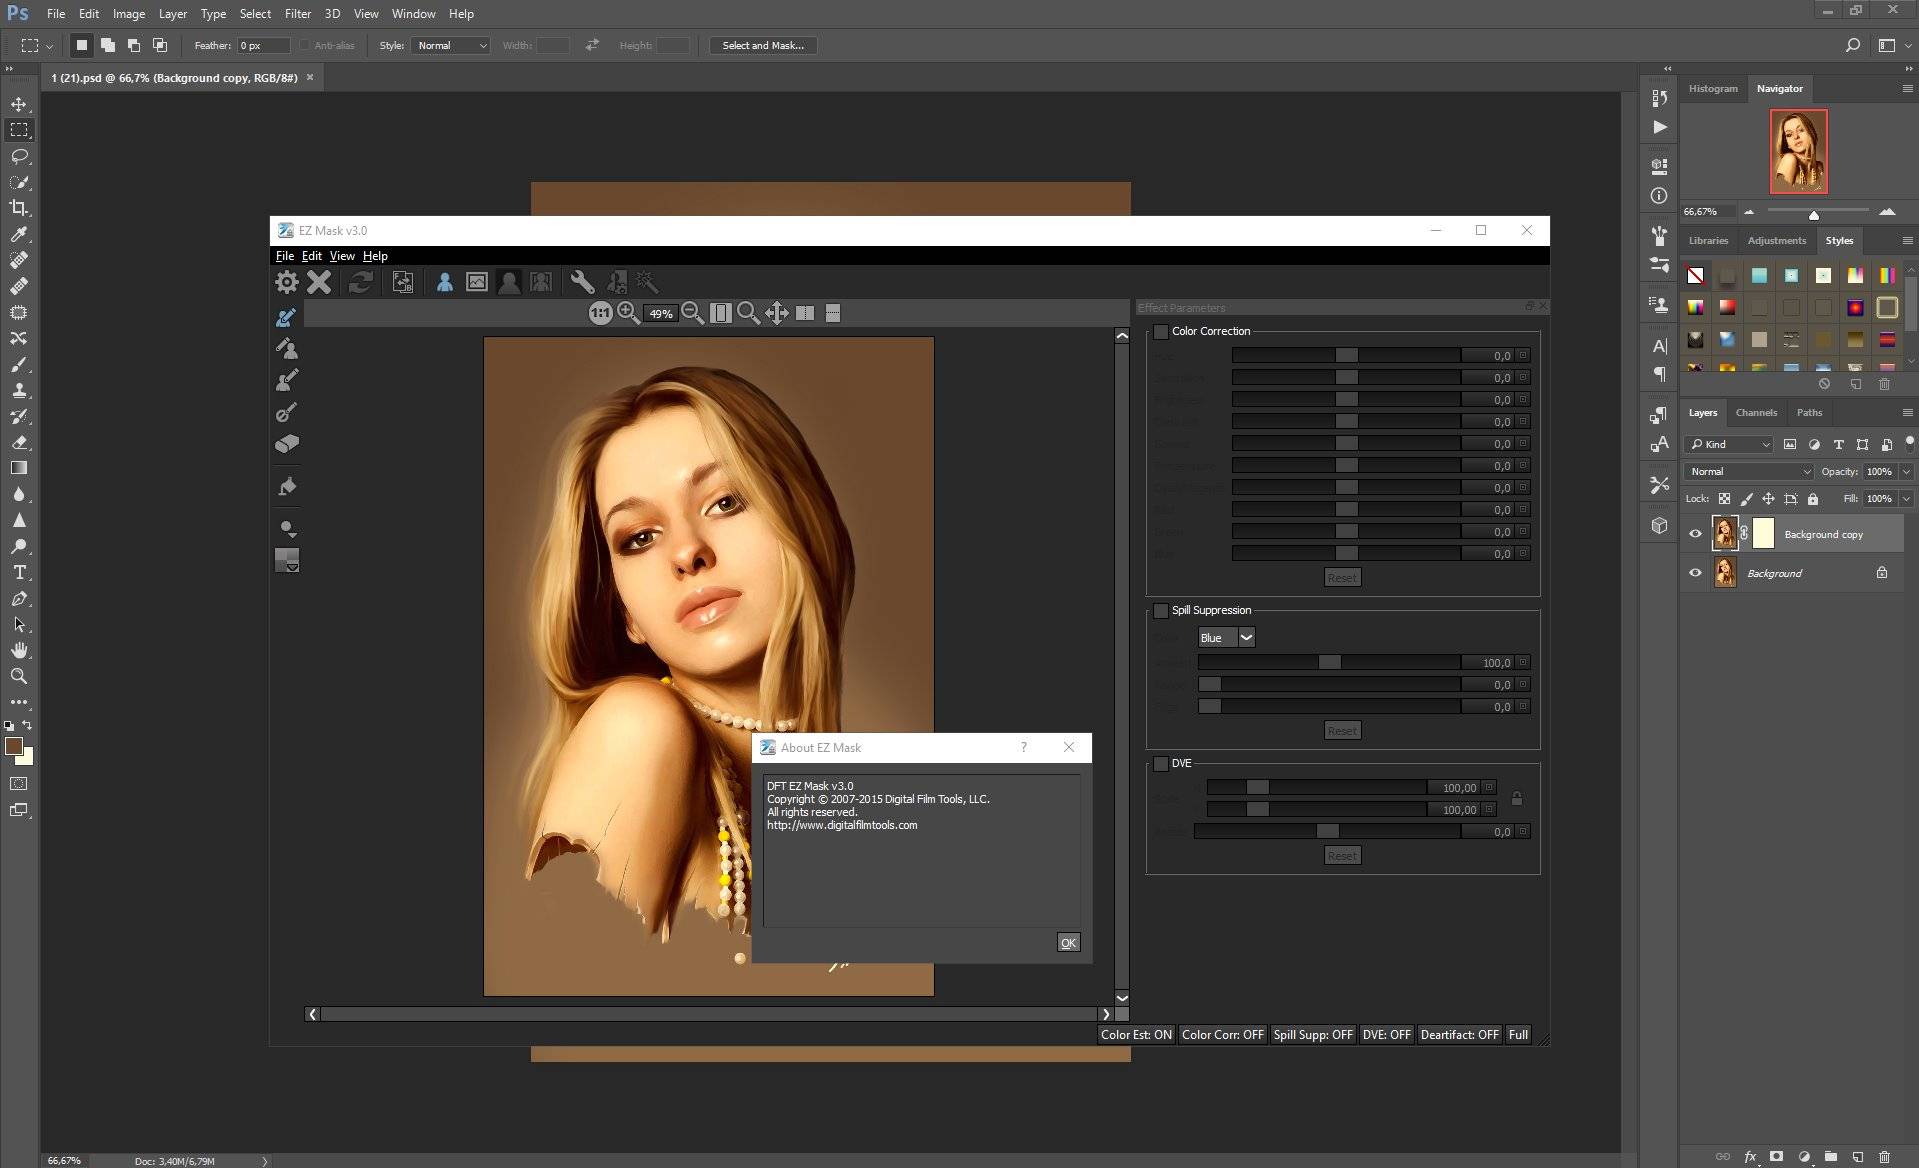Select the Crop tool in Photoshop toolbar
Image resolution: width=1919 pixels, height=1168 pixels.
(x=19, y=208)
